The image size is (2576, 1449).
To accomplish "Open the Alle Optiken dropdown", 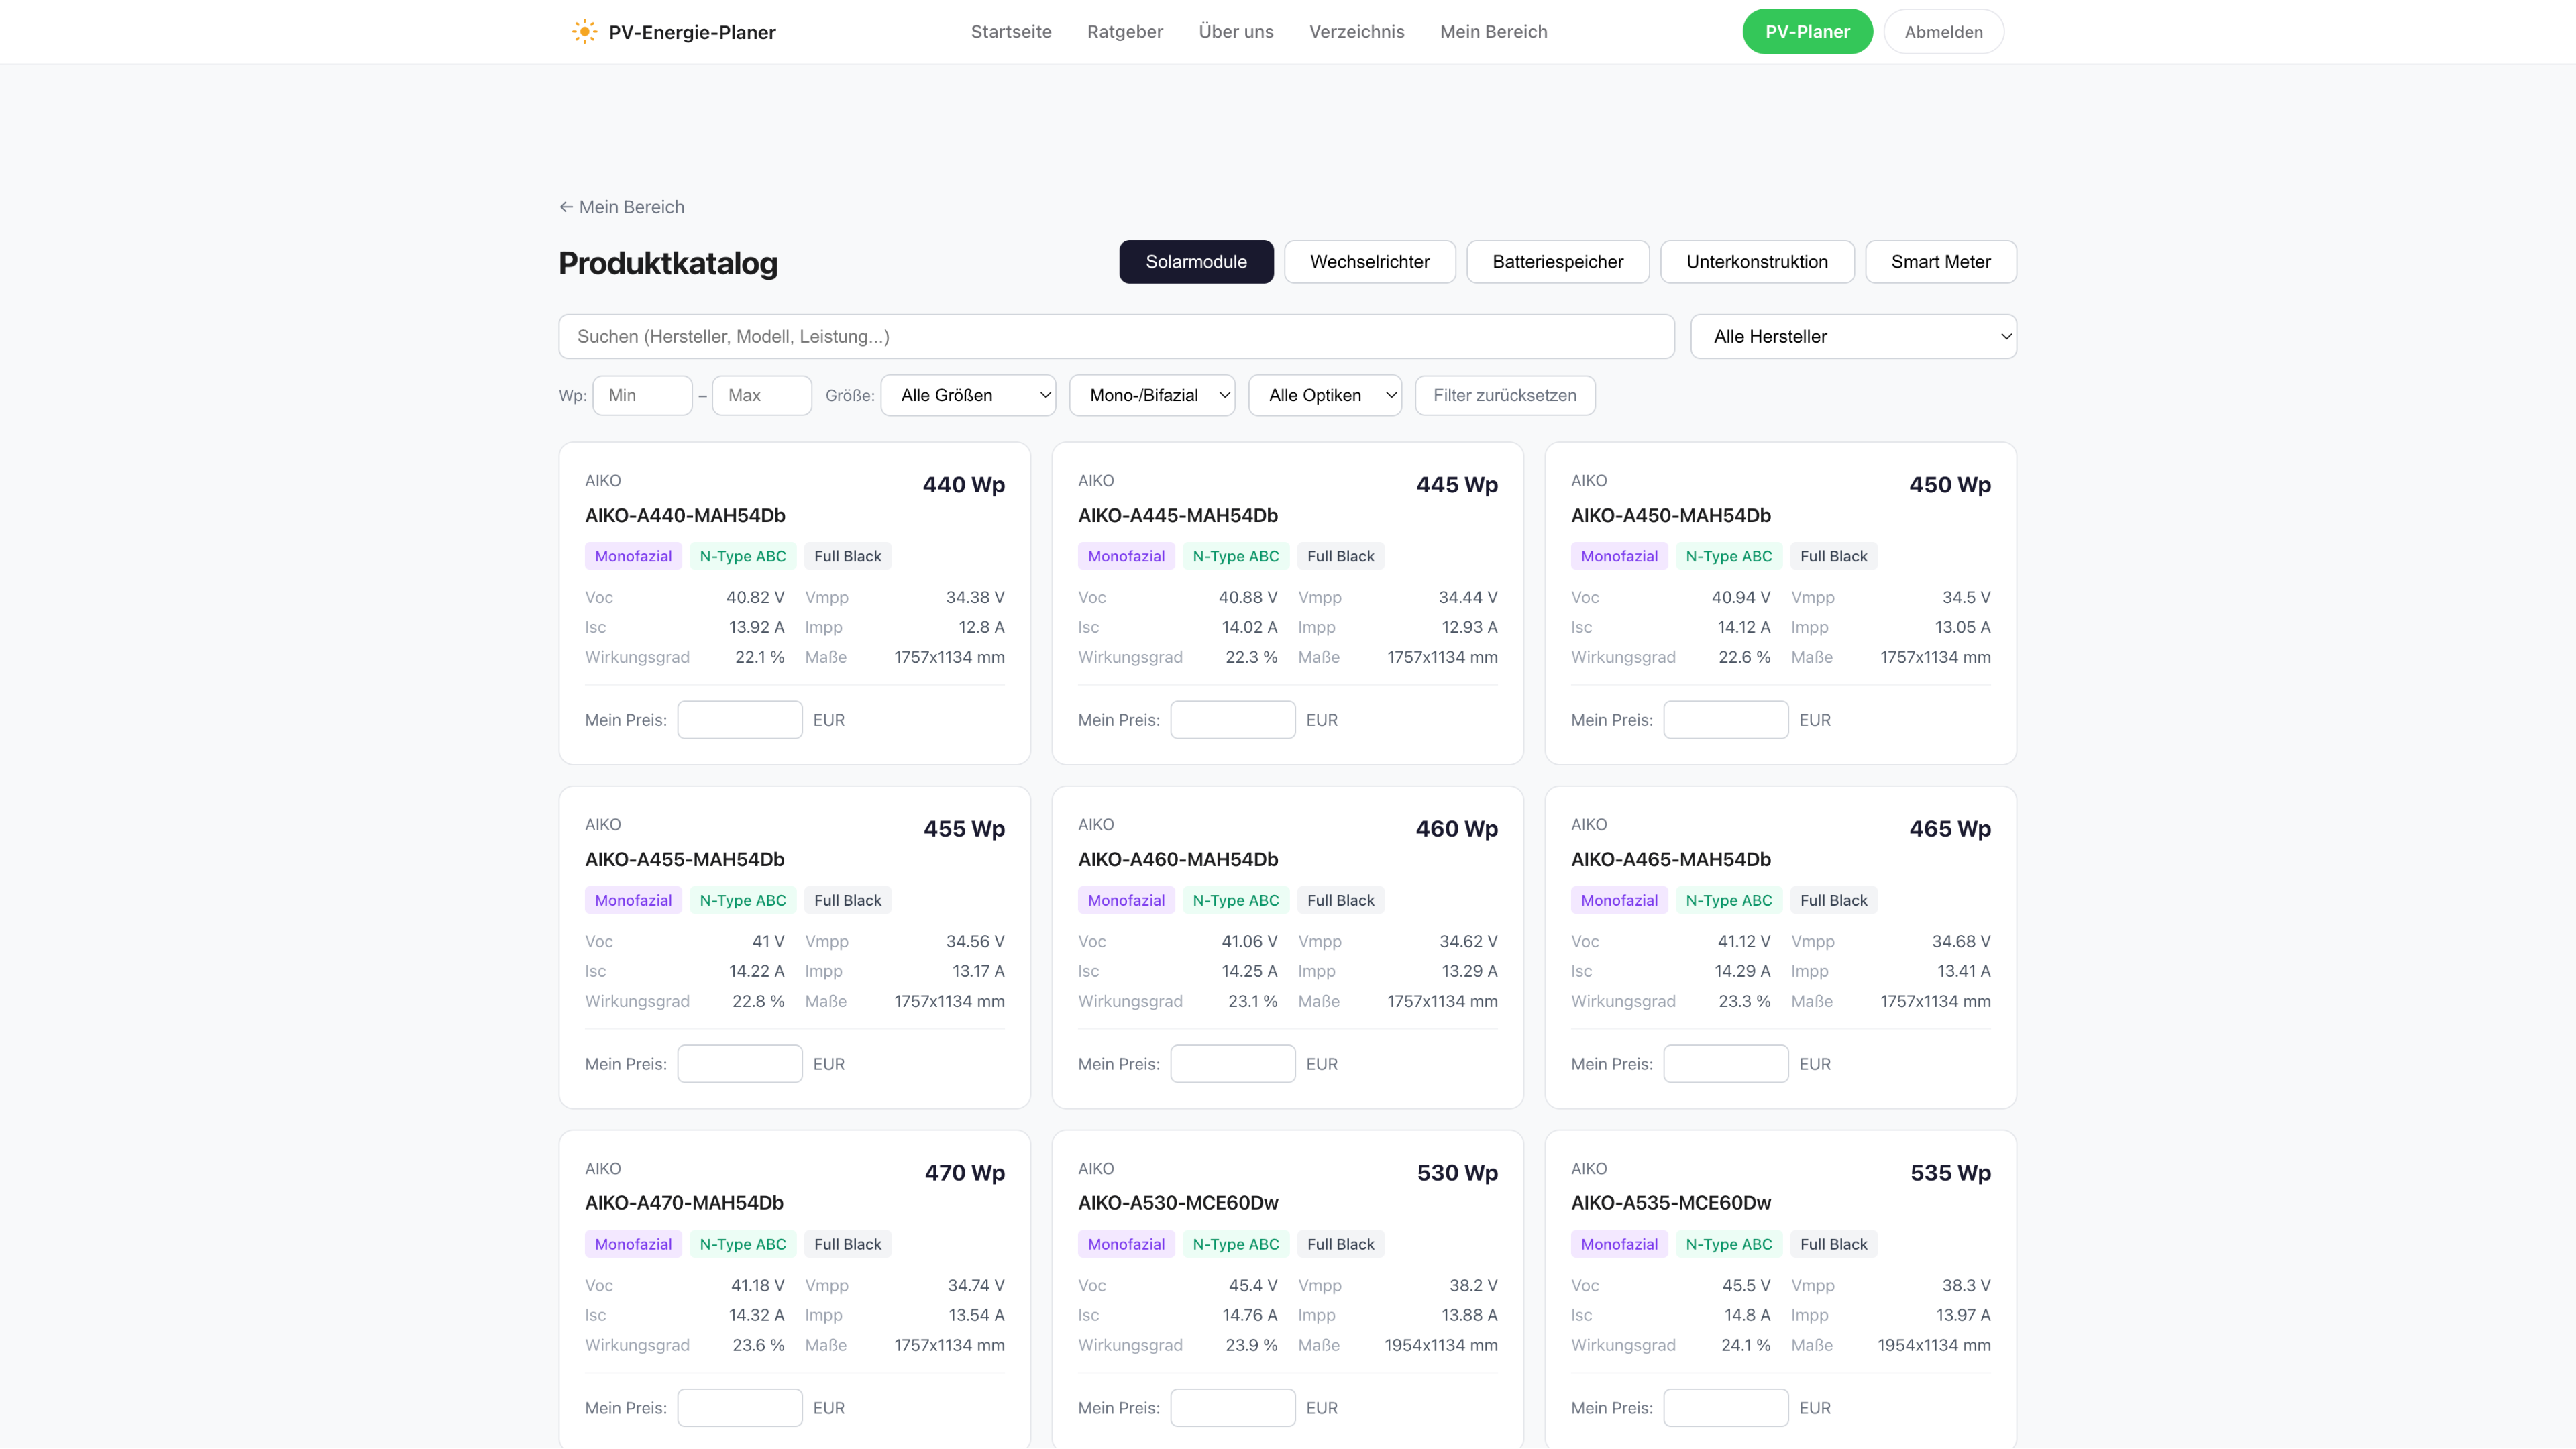I will click(1324, 396).
